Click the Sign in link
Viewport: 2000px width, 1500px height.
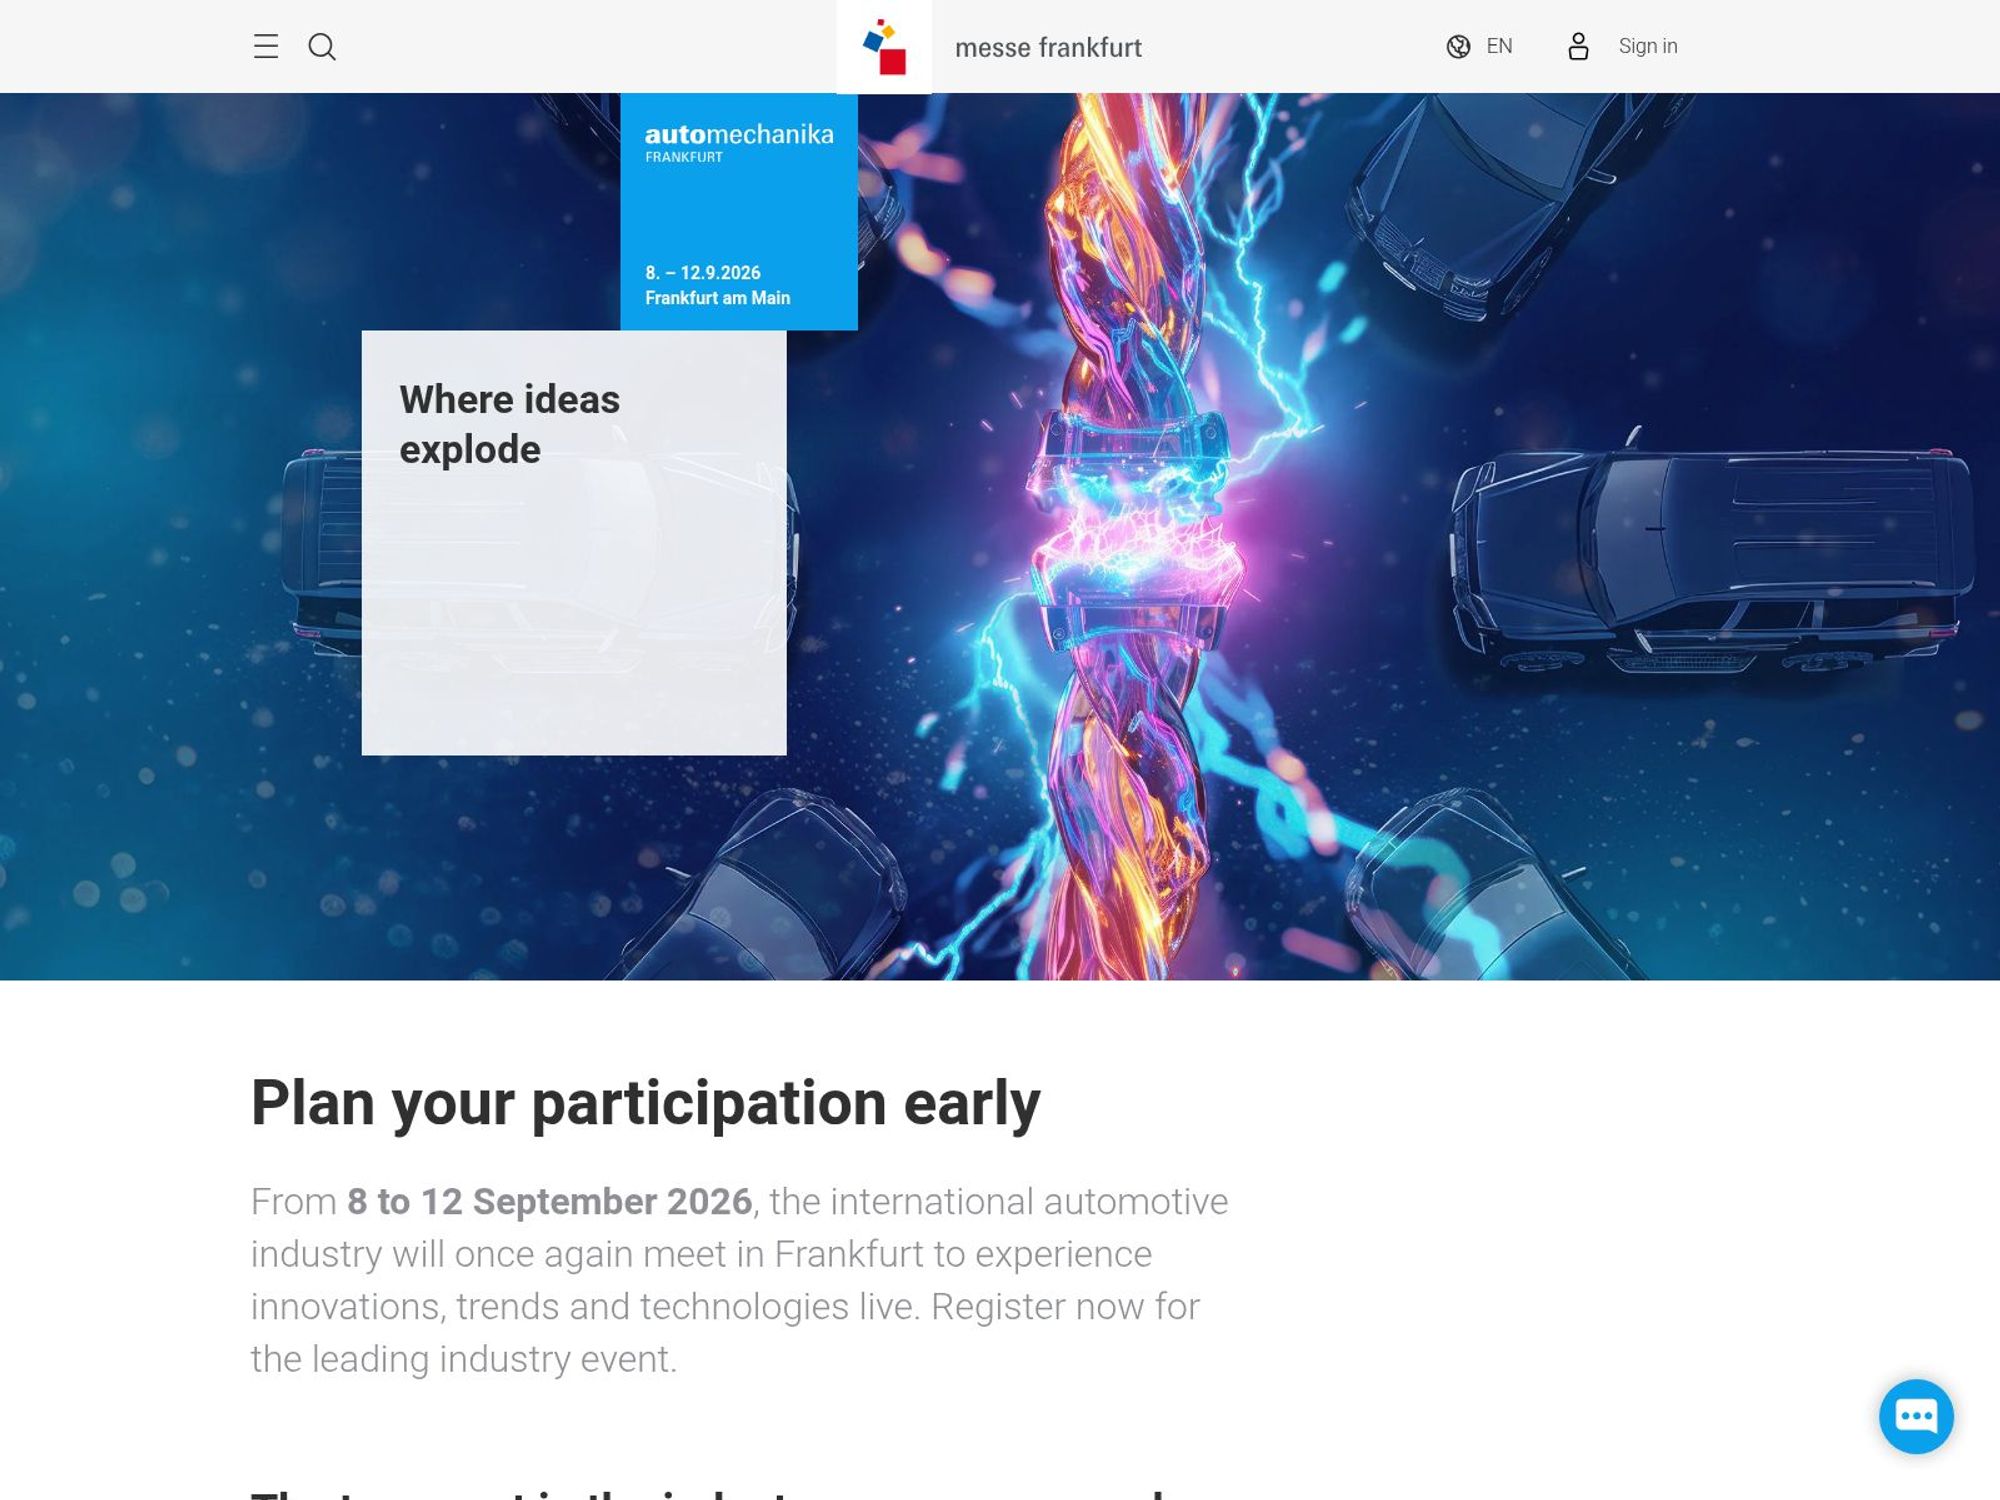(1648, 46)
